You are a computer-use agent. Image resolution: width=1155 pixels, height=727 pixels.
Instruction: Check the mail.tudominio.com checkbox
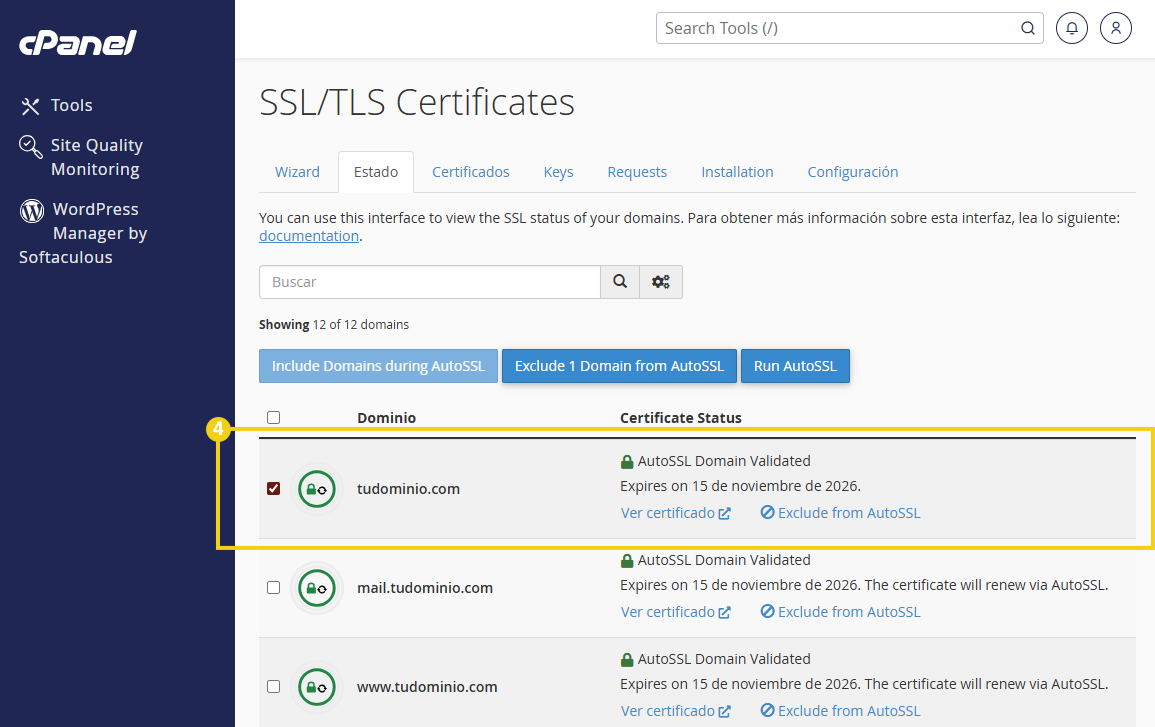273,588
